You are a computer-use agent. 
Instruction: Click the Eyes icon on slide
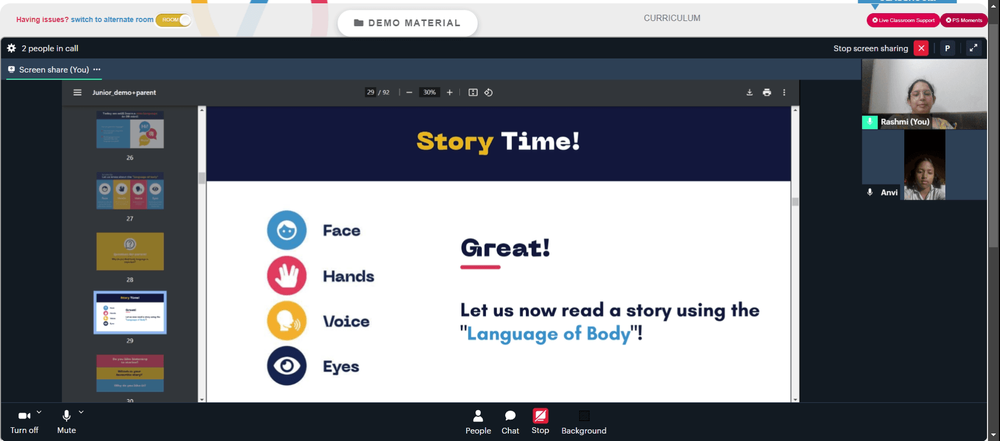[x=286, y=366]
